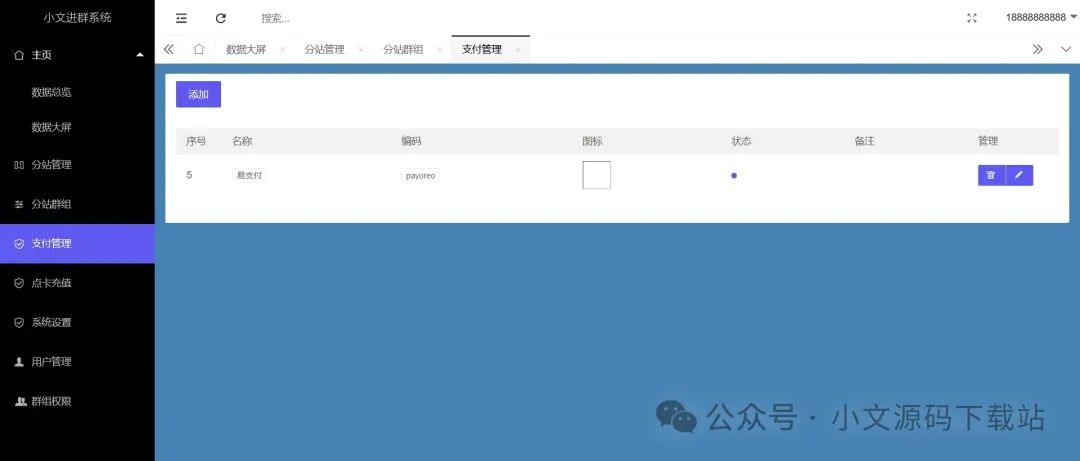
Task: Enter fullscreen using the expand icon
Action: tap(972, 19)
